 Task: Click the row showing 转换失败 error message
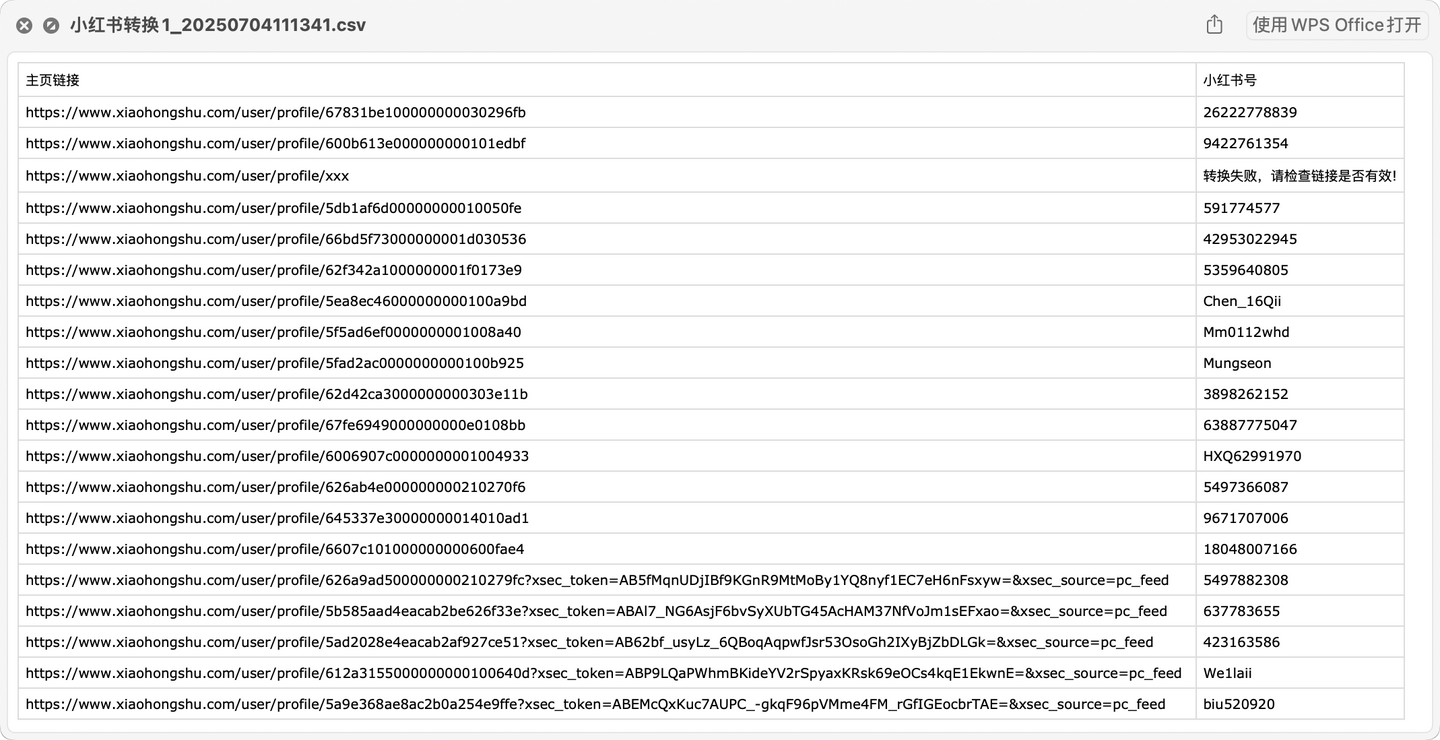(x=1298, y=175)
